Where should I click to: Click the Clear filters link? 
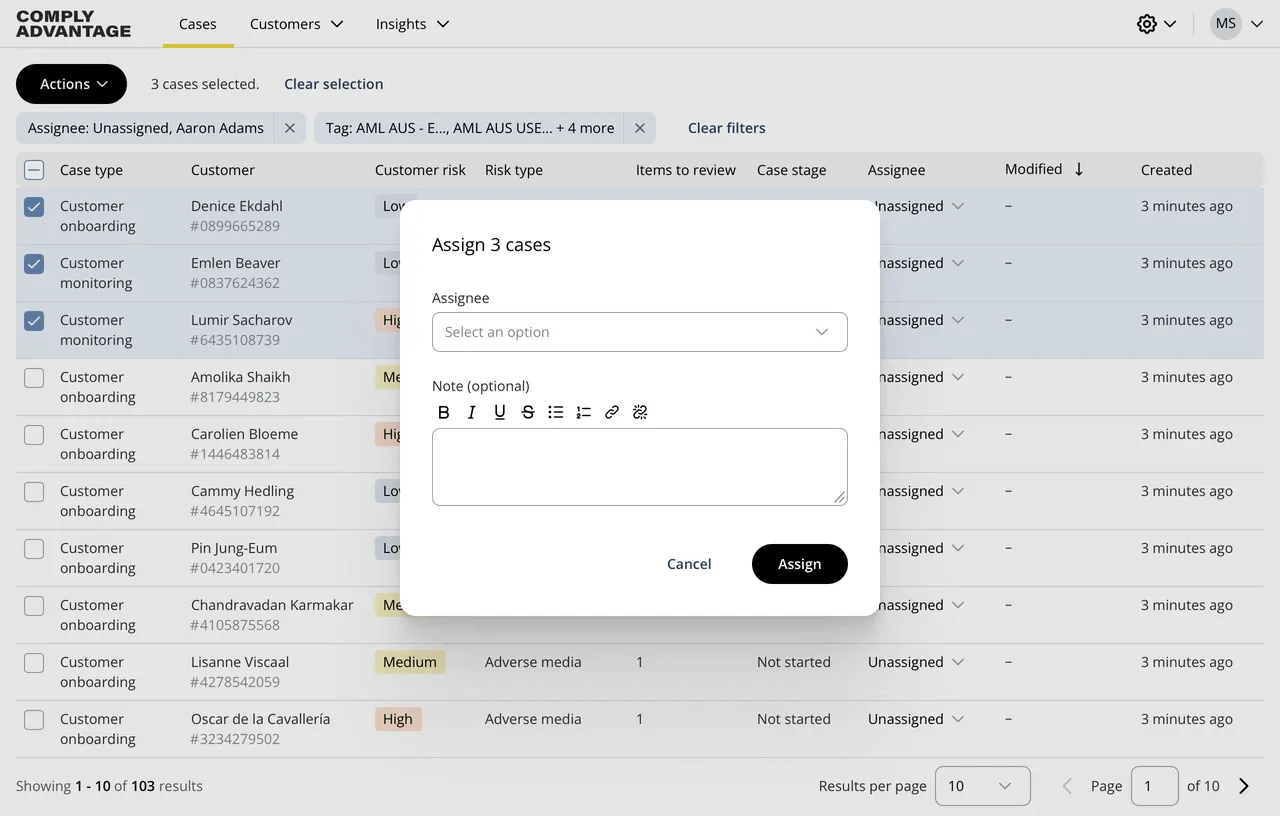pos(726,128)
